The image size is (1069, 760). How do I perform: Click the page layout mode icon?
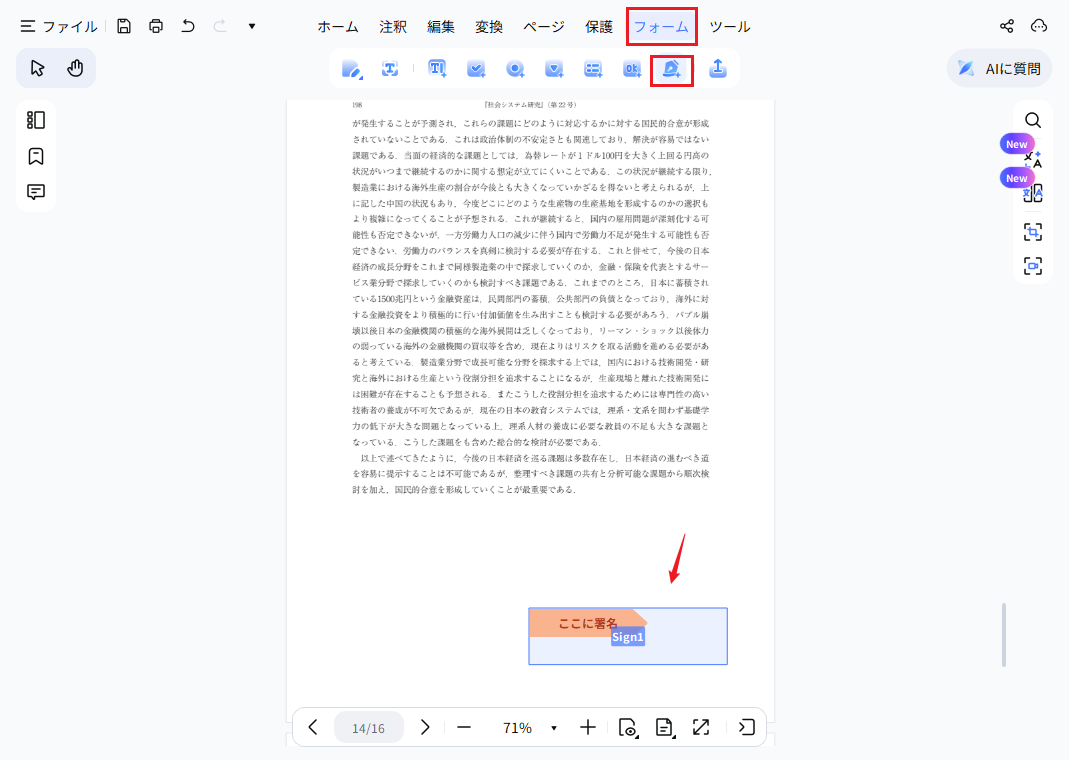point(665,727)
